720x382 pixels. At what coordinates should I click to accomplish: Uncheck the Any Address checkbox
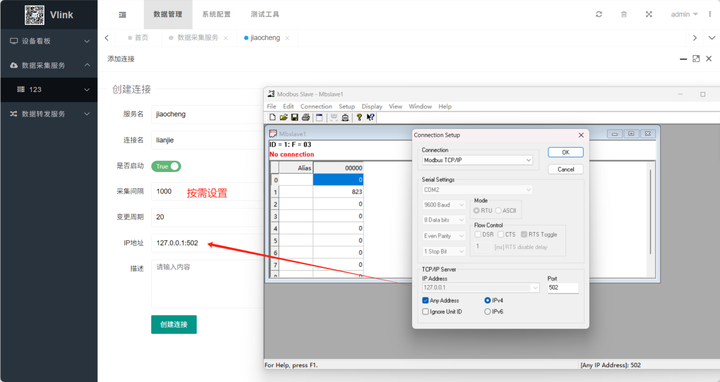pyautogui.click(x=425, y=300)
